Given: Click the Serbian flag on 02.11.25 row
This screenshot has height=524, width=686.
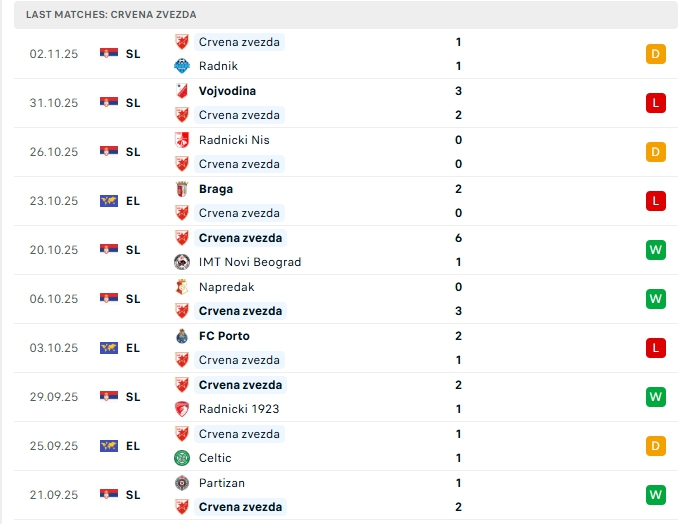Looking at the screenshot, I should point(109,54).
